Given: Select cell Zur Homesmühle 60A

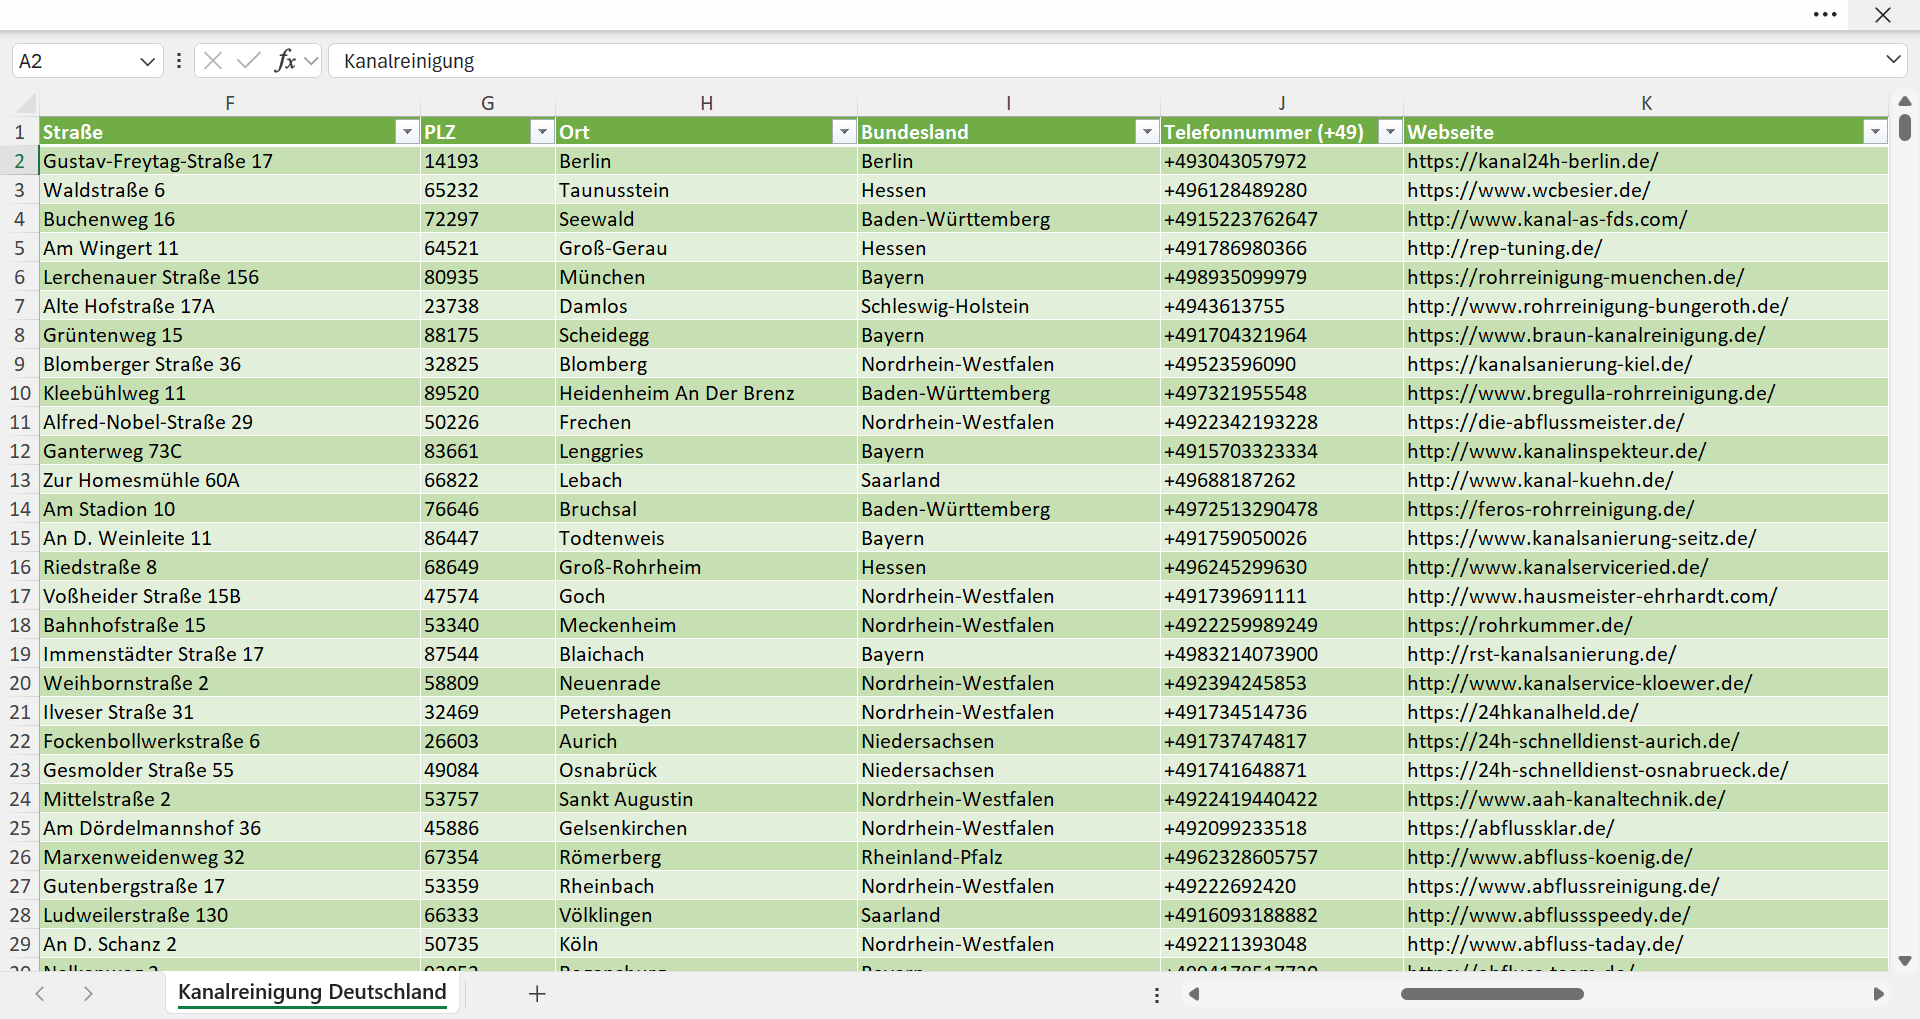Looking at the screenshot, I should pos(230,480).
